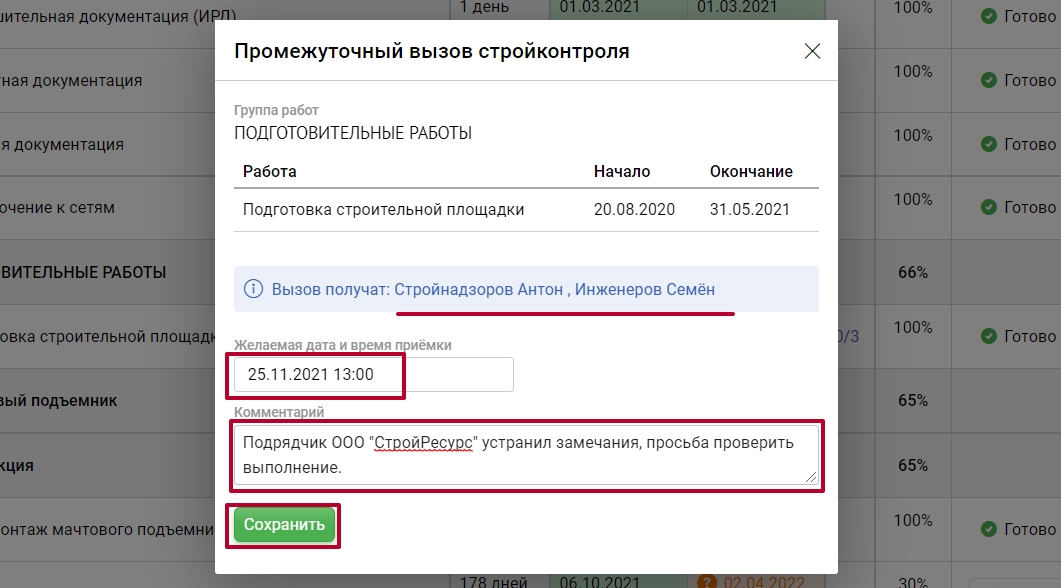Click the Желаемая дата и время приёмки field
Image resolution: width=1061 pixels, height=588 pixels.
(373, 375)
